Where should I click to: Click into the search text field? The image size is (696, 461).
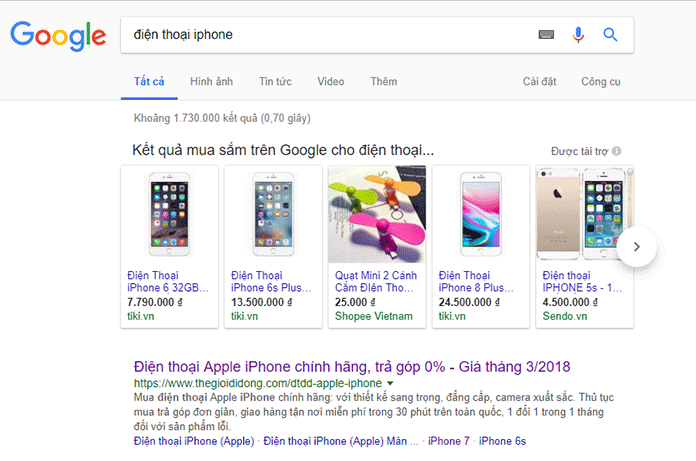click(x=330, y=35)
